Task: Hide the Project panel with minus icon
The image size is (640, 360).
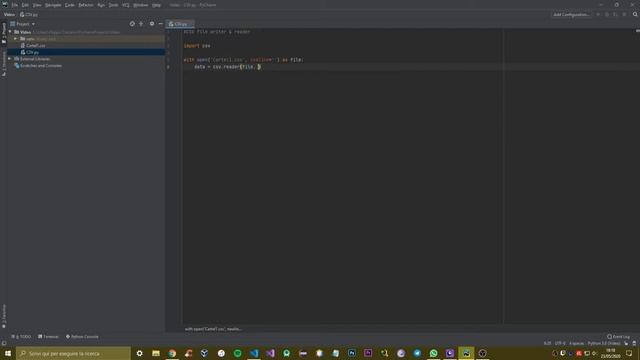Action: click(x=160, y=24)
